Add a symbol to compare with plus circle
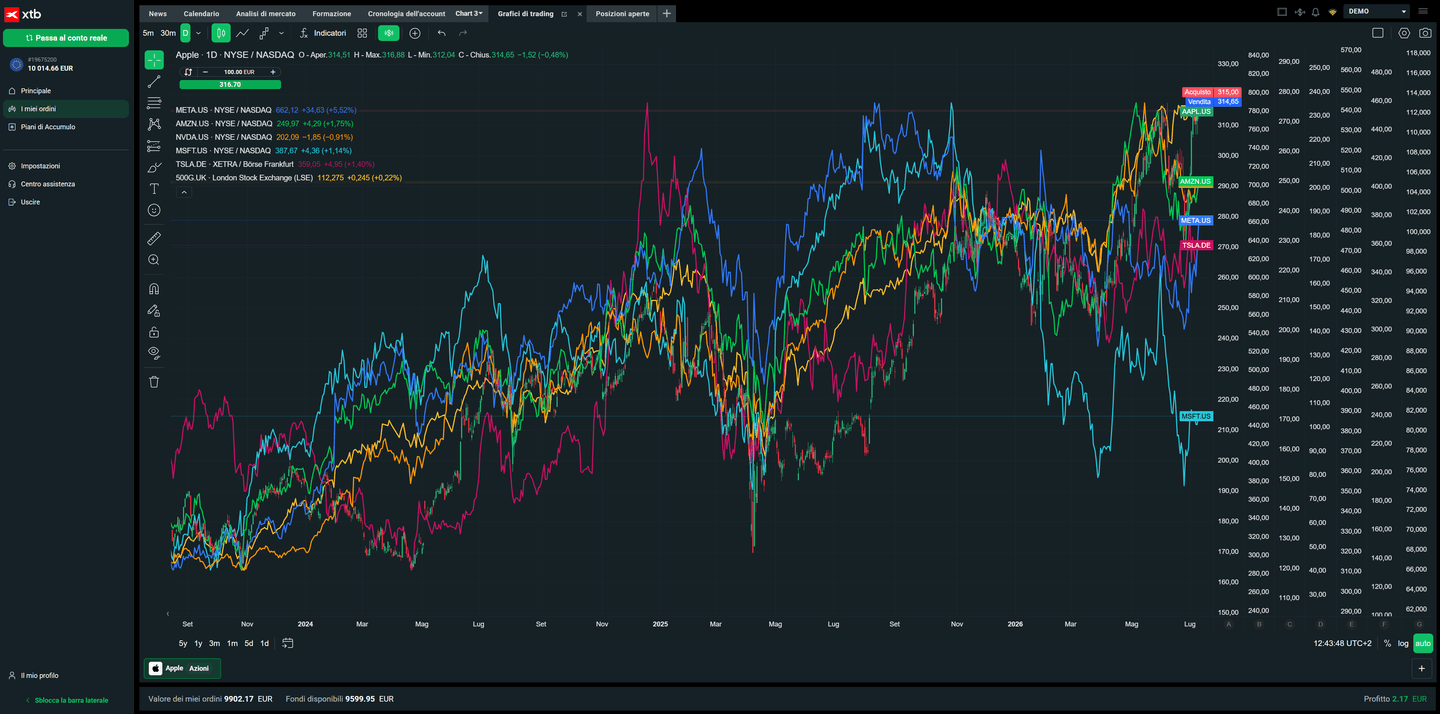This screenshot has width=1440, height=714. [x=415, y=33]
